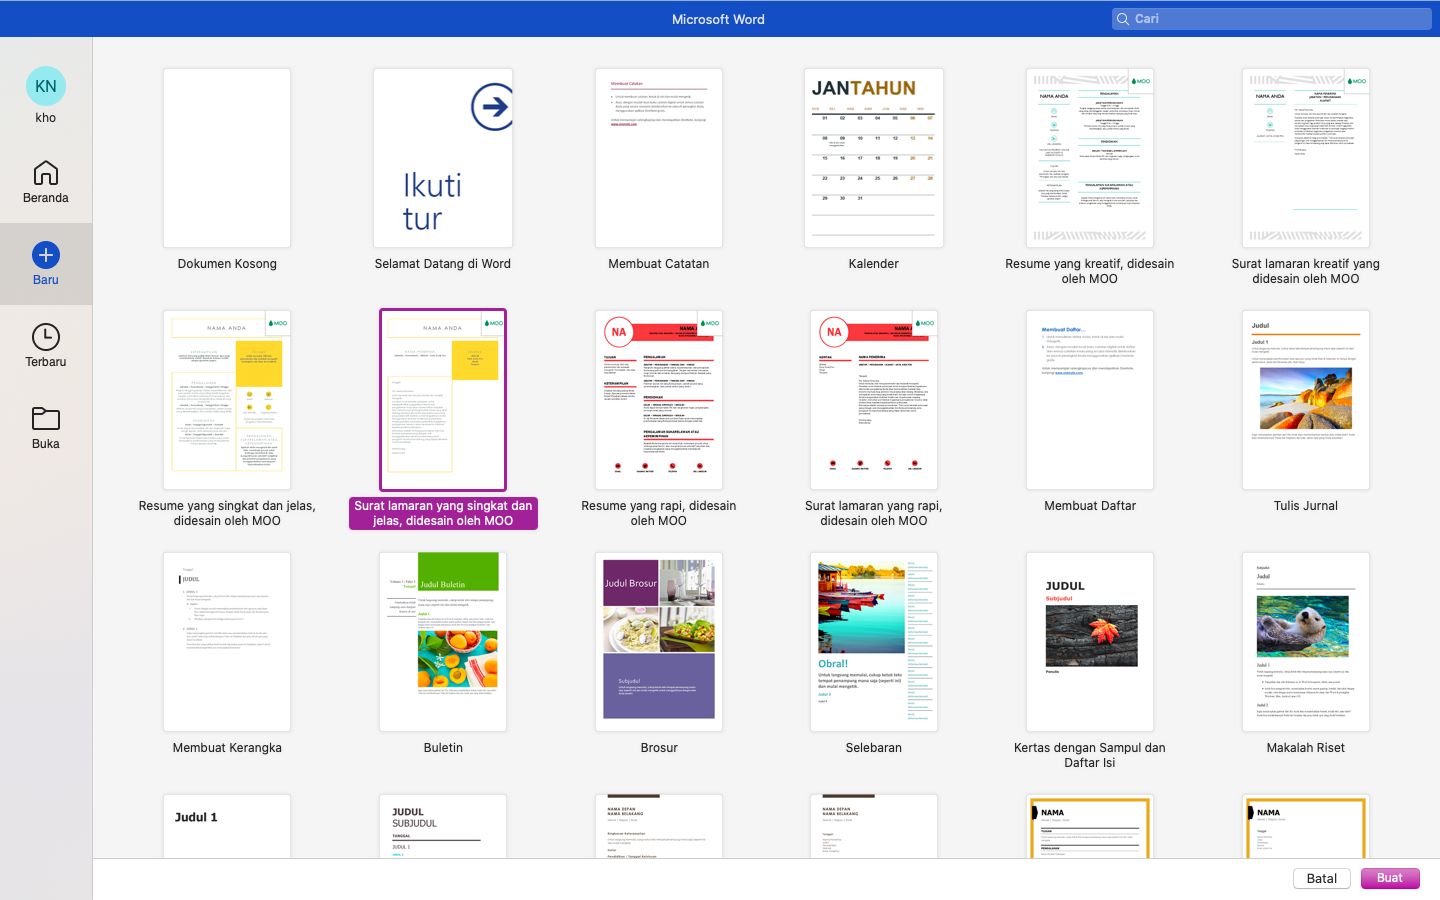The height and width of the screenshot is (900, 1440).
Task: Open the Buka folder icon
Action: pos(46,418)
